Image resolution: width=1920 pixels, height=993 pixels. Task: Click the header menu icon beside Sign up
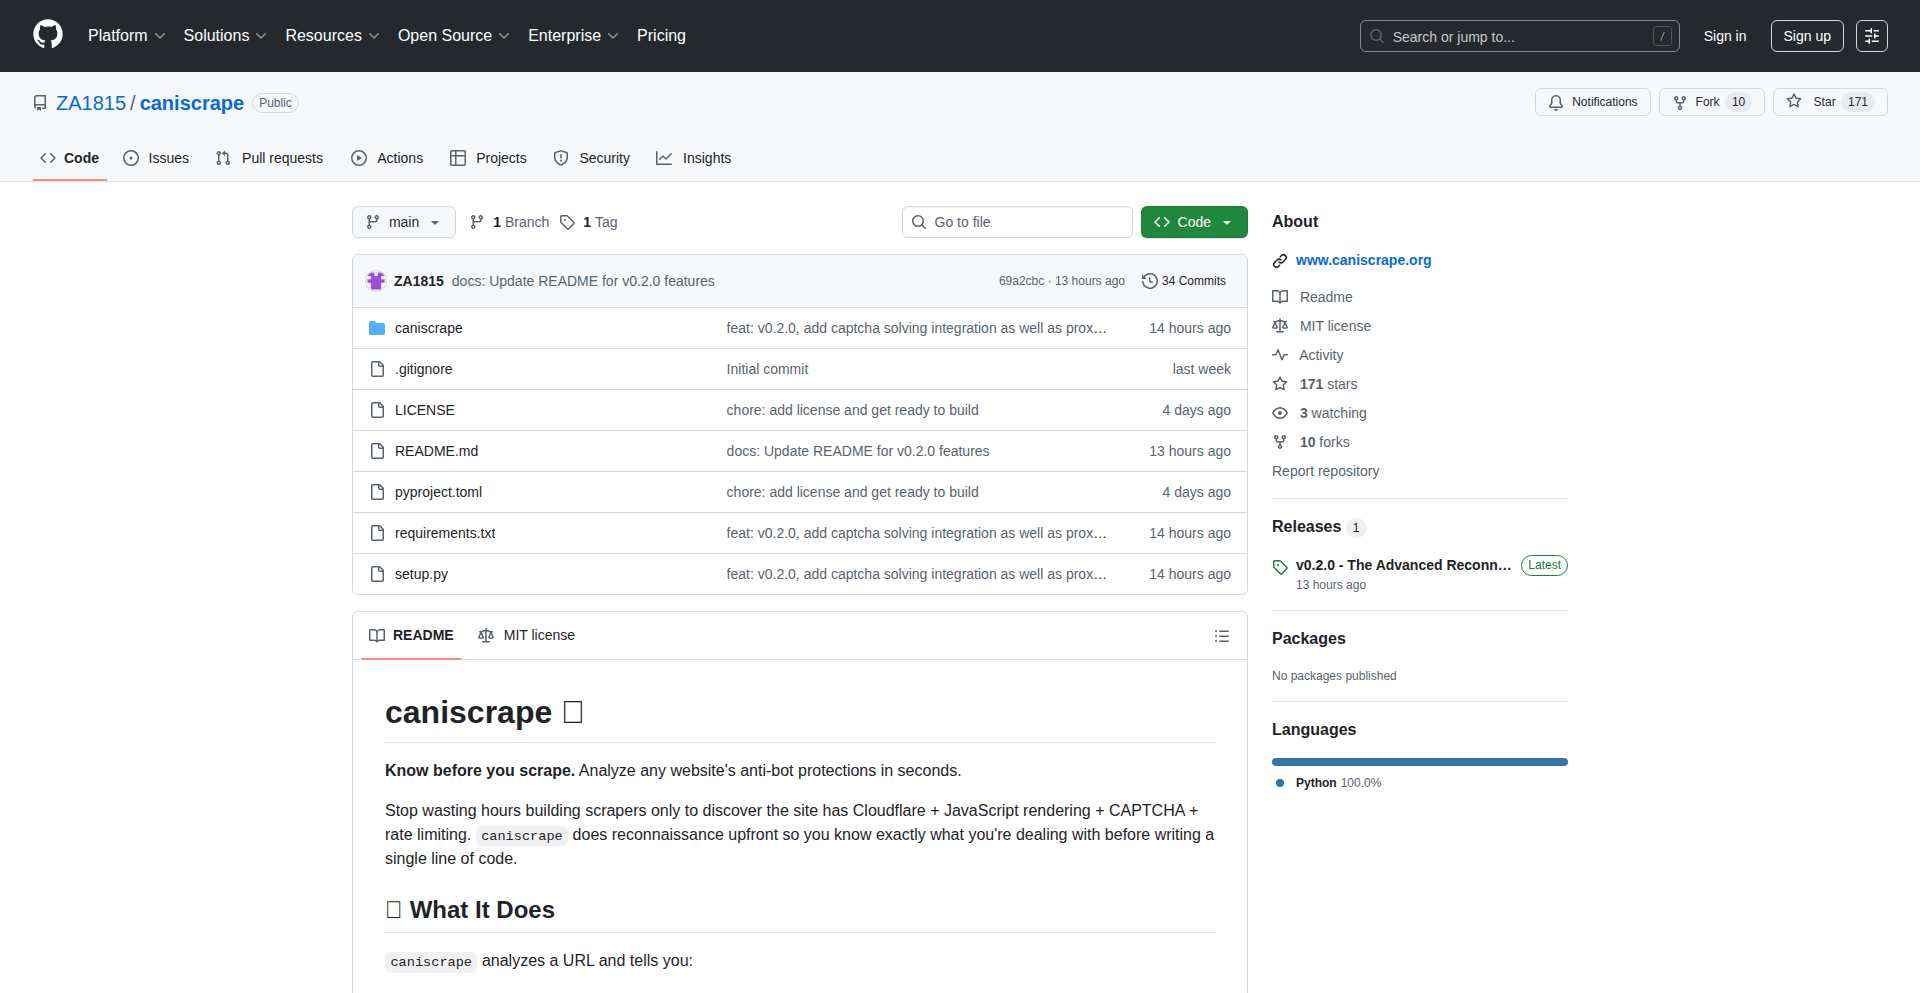point(1871,36)
